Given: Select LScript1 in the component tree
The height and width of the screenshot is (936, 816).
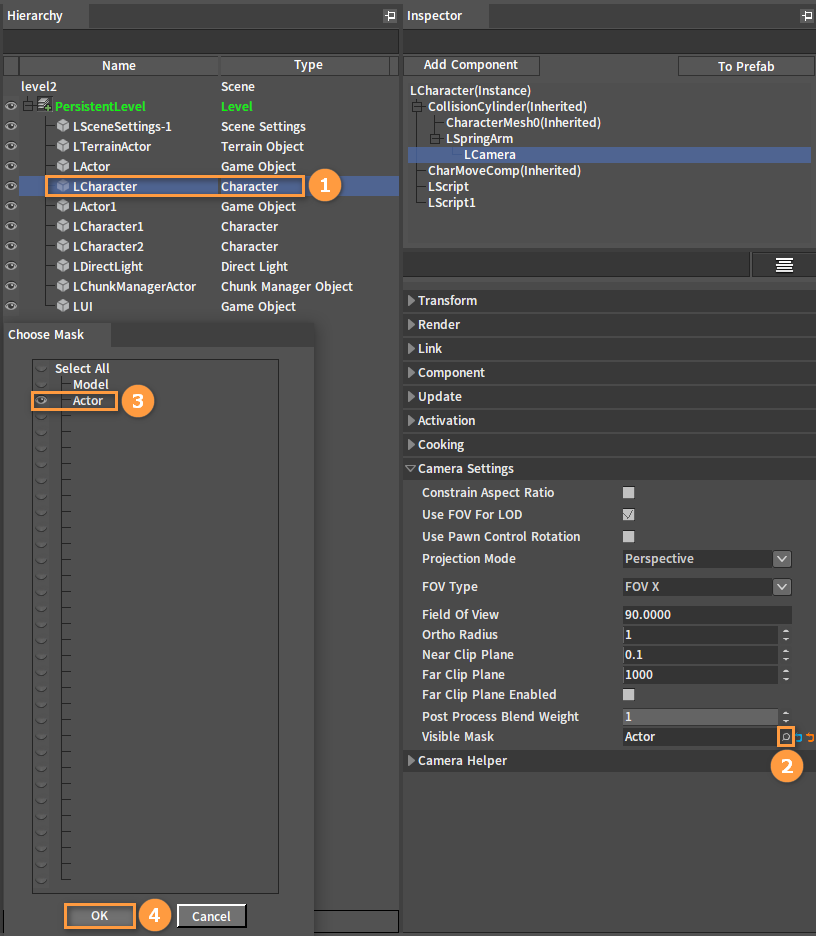Looking at the screenshot, I should tap(451, 203).
